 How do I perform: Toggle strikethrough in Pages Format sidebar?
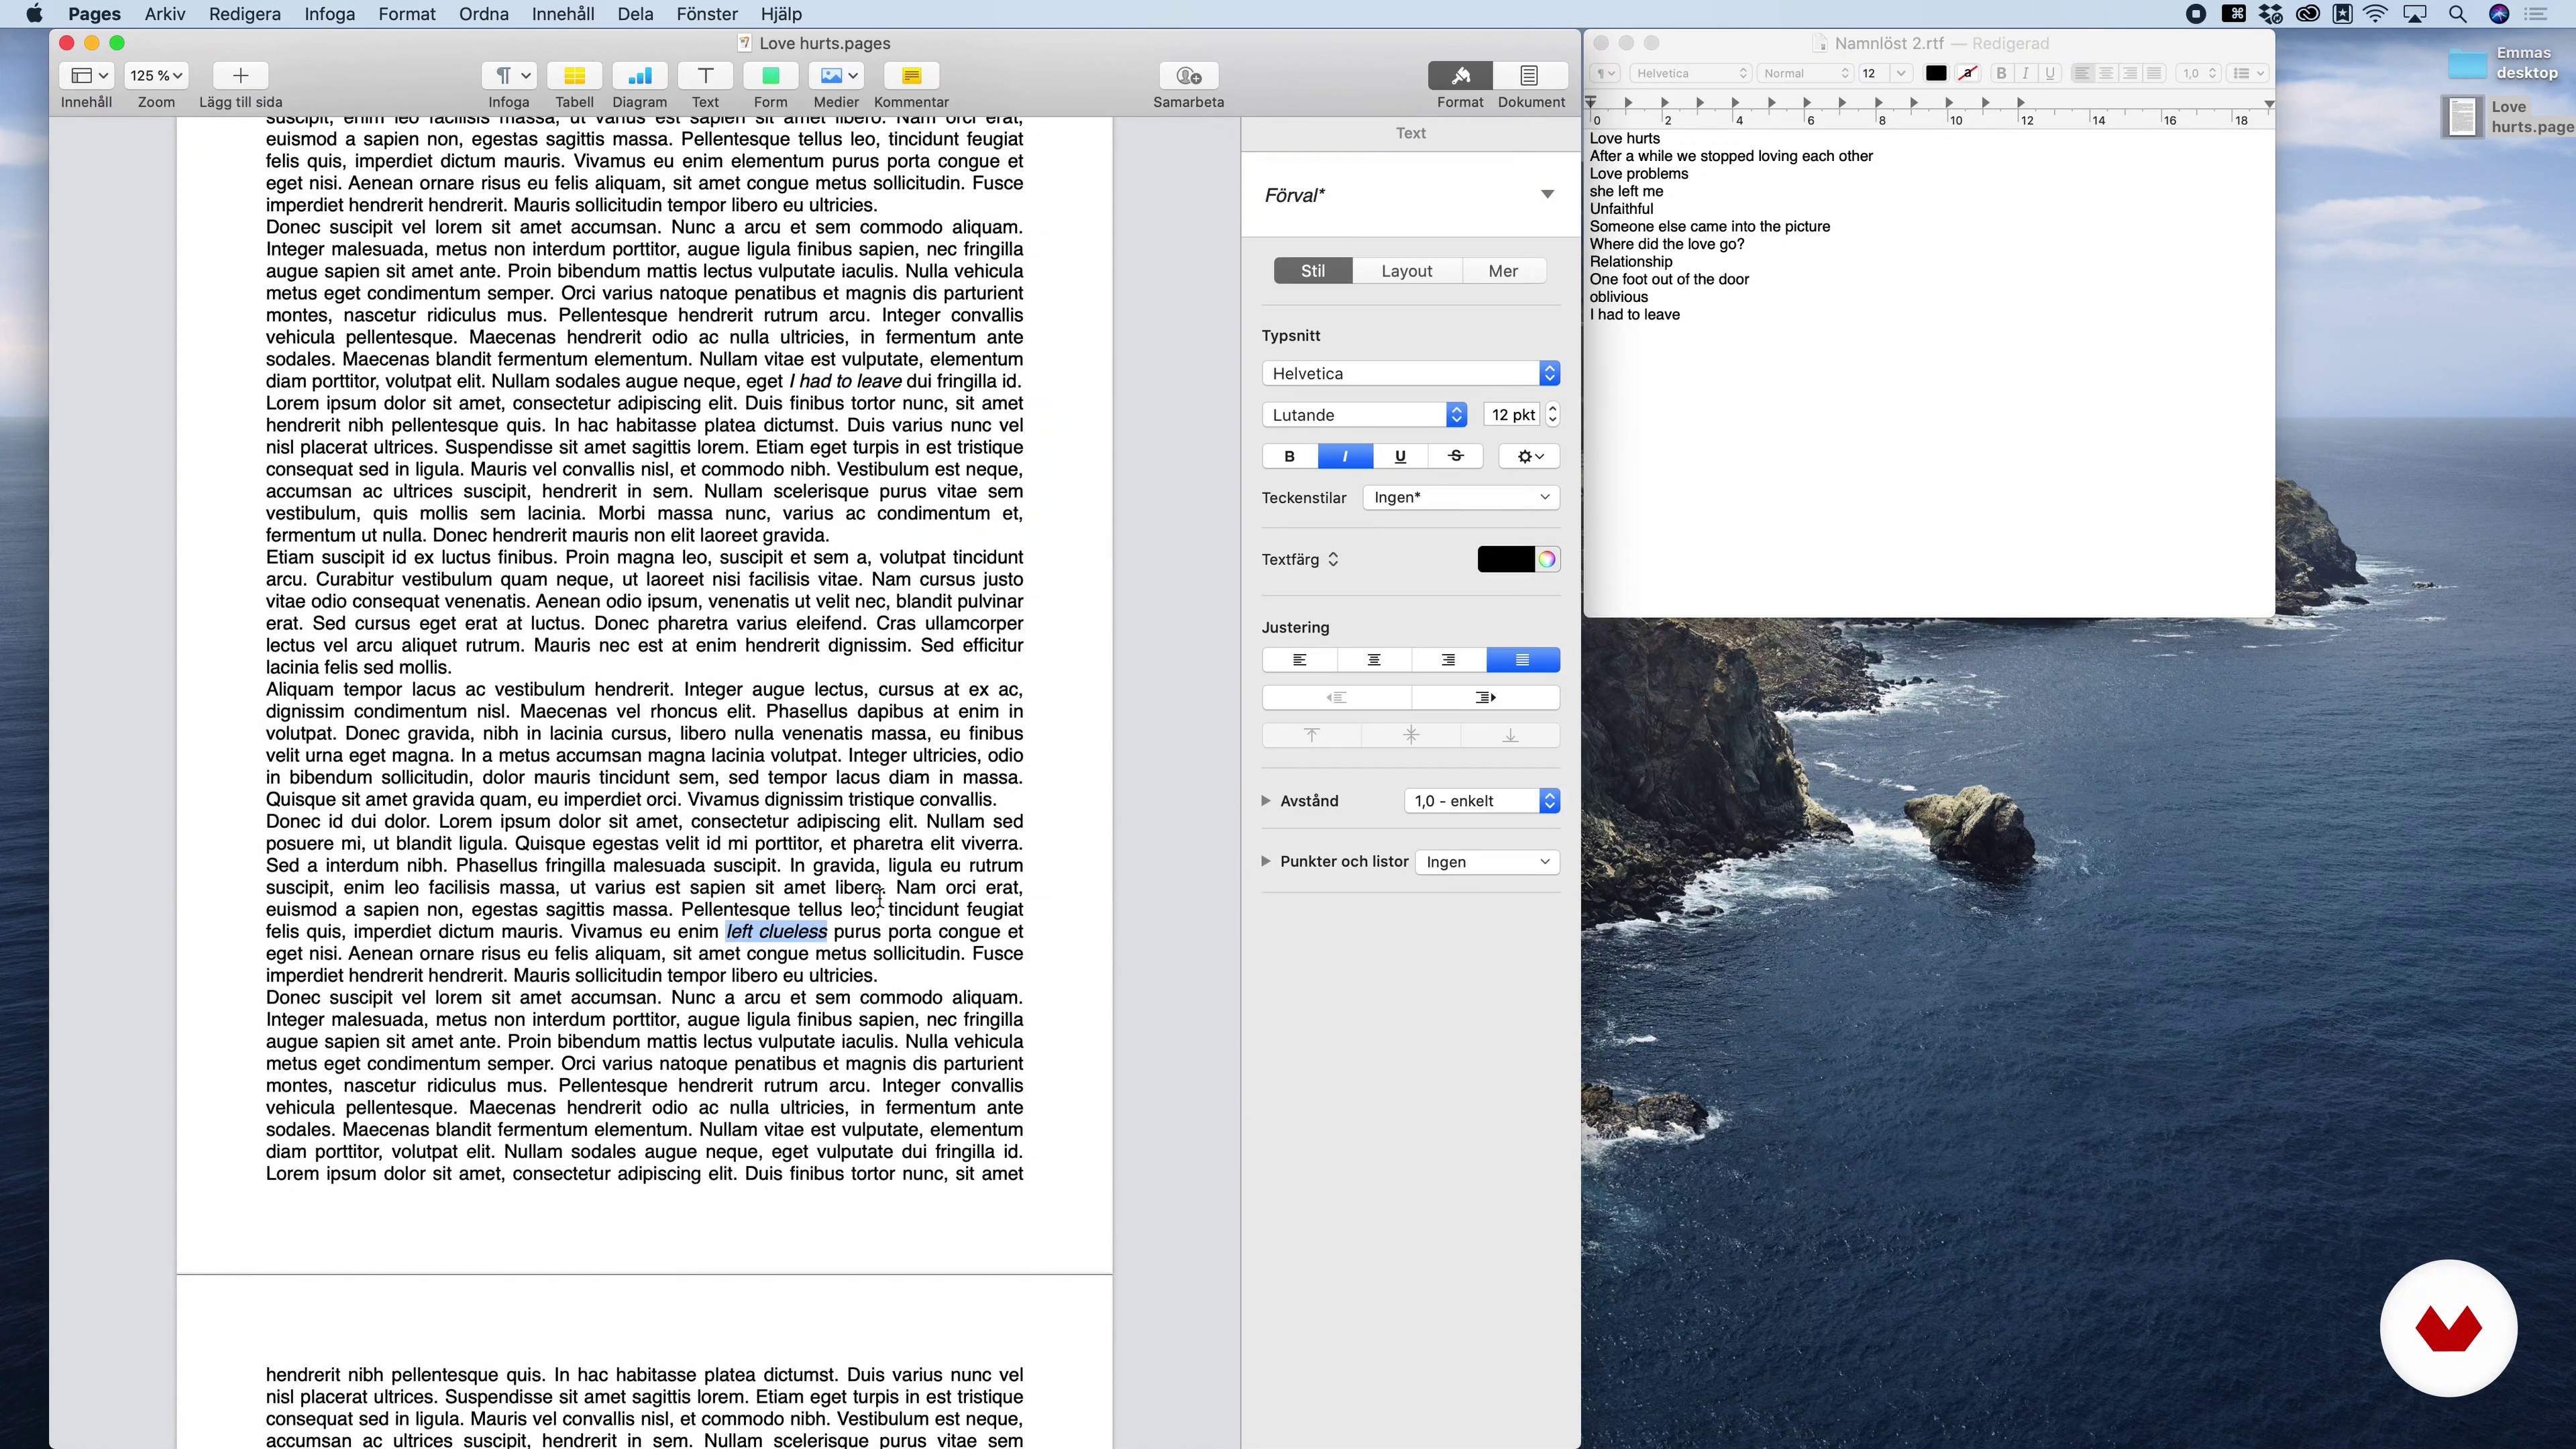click(1456, 456)
